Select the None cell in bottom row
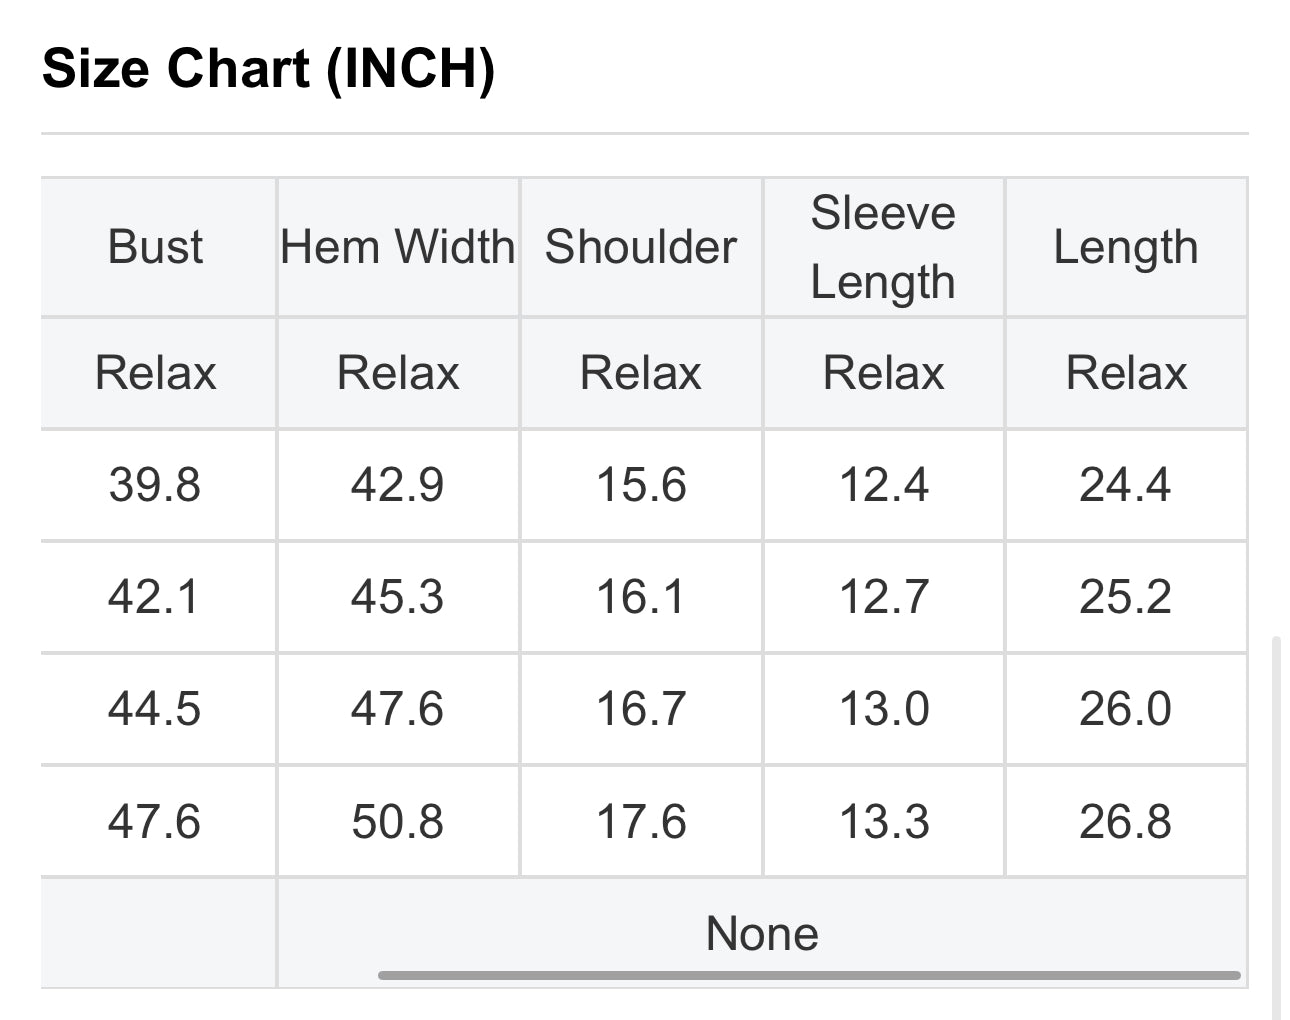The height and width of the screenshot is (1020, 1290). click(x=762, y=933)
